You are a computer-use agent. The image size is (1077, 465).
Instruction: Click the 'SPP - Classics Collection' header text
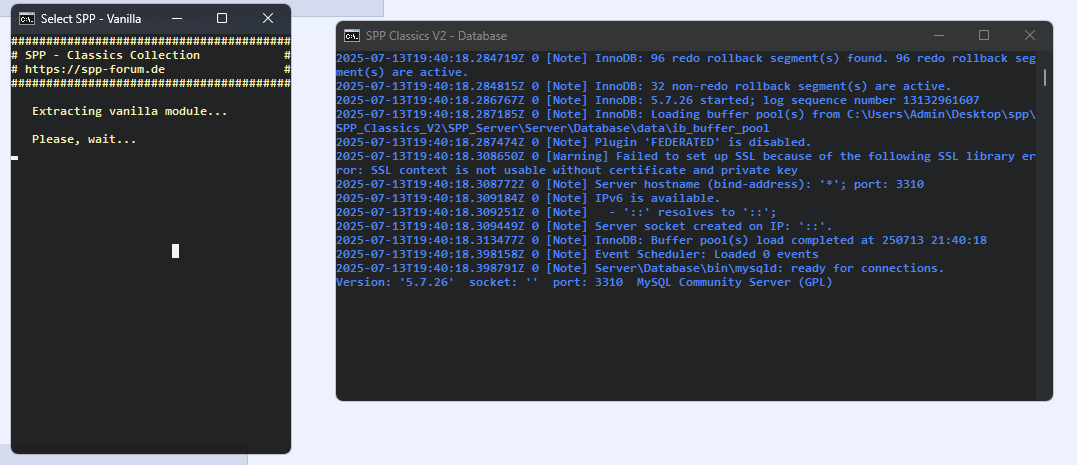113,55
